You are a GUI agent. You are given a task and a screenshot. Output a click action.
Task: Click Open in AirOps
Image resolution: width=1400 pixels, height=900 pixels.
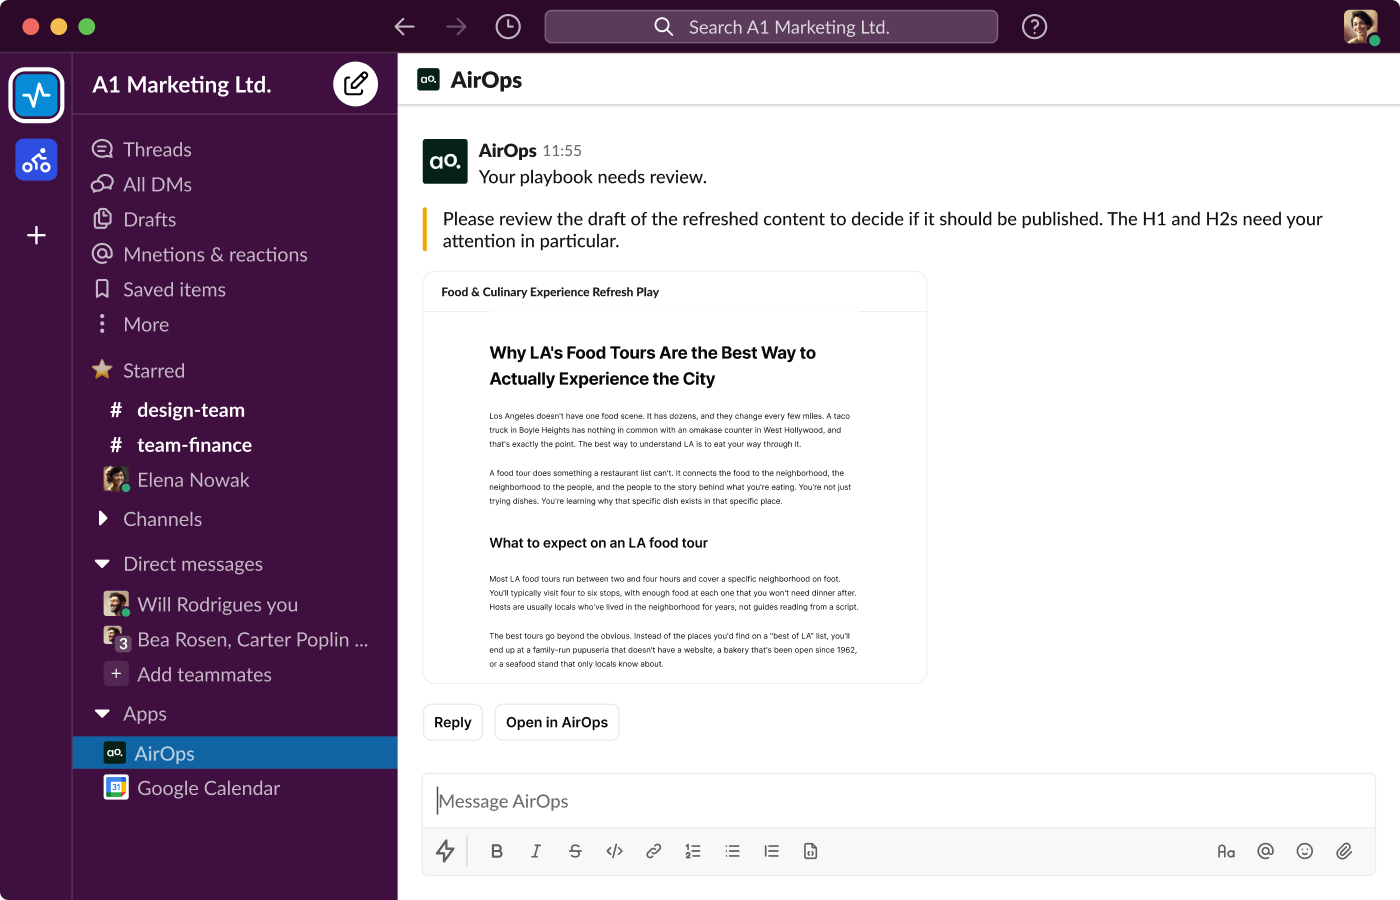[556, 721]
